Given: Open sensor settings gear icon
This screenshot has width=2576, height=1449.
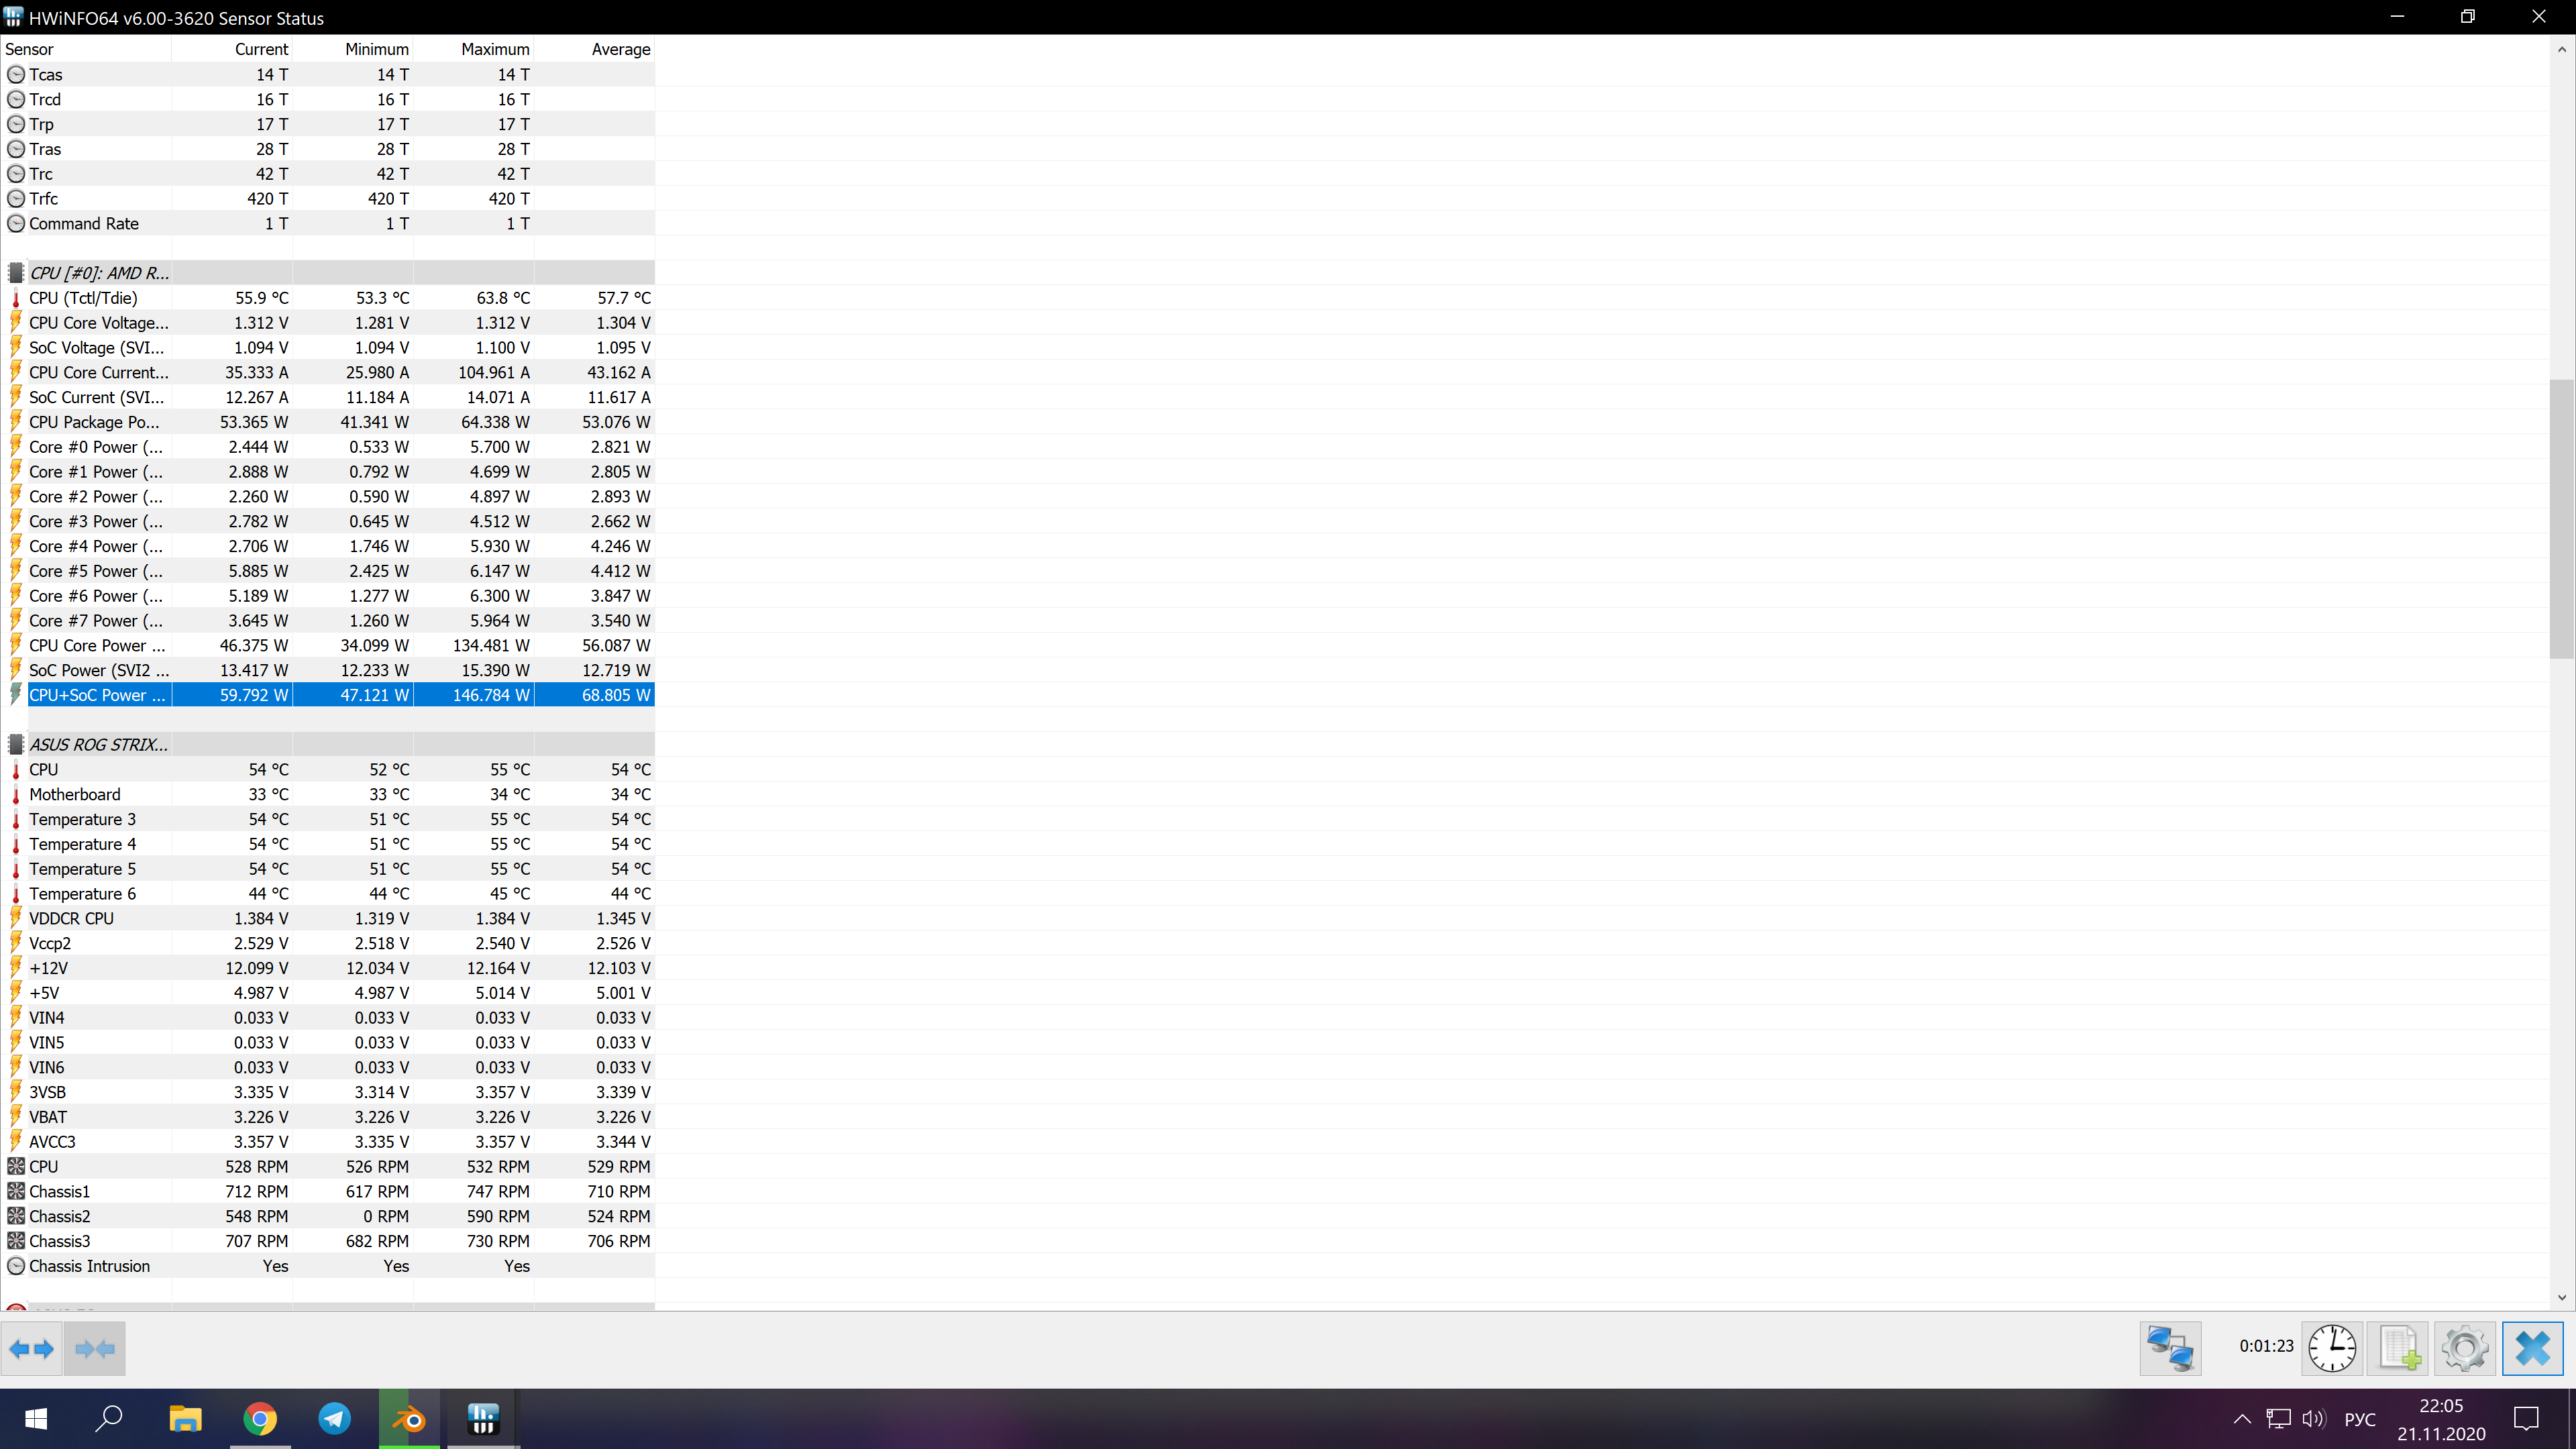Looking at the screenshot, I should 2465,1348.
